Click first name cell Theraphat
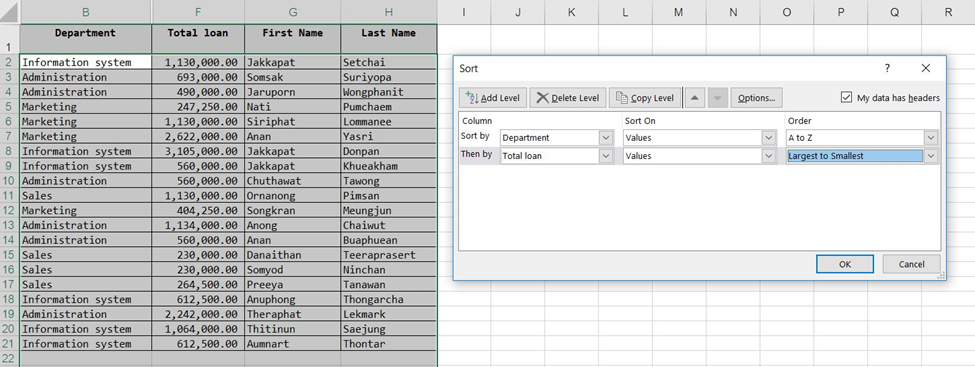This screenshot has width=975, height=367. [x=292, y=314]
